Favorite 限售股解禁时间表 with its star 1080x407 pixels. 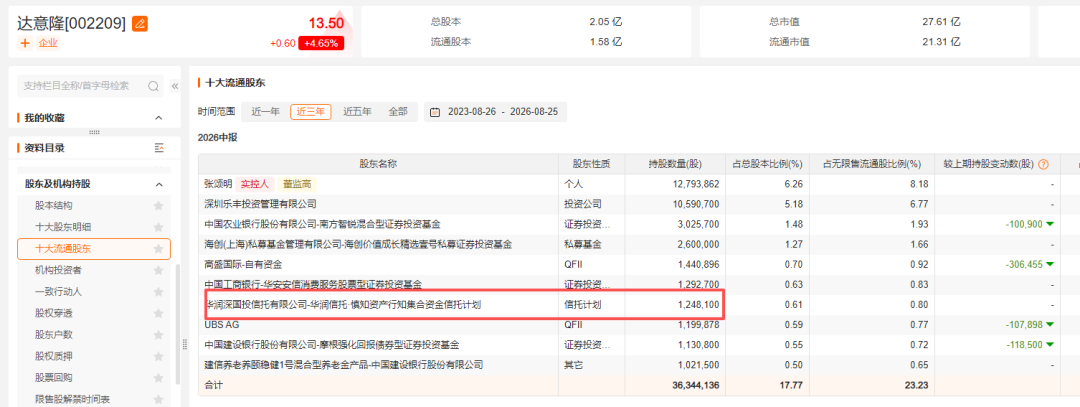(158, 399)
